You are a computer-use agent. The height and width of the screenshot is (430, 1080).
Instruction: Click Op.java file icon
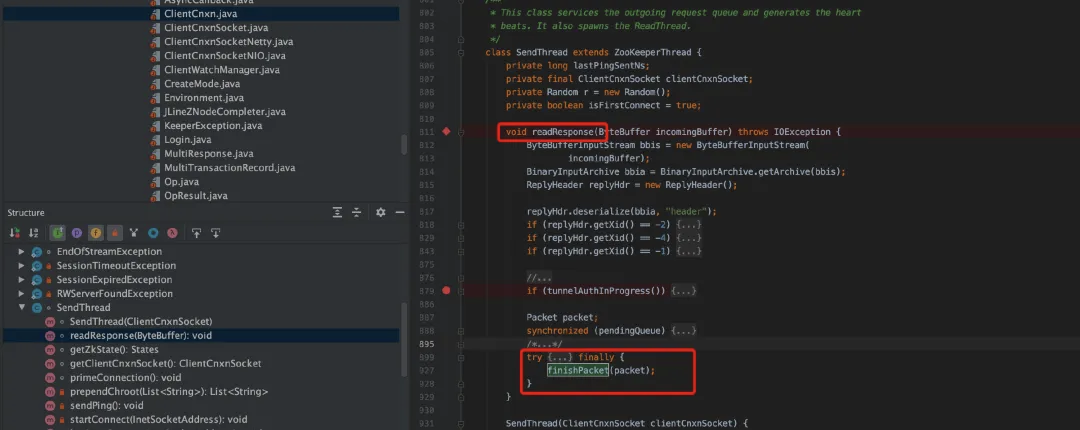pos(155,182)
